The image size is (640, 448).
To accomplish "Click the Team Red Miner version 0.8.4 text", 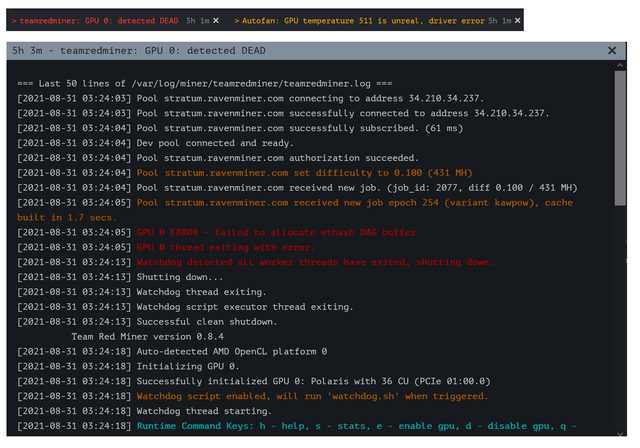I will coord(147,337).
